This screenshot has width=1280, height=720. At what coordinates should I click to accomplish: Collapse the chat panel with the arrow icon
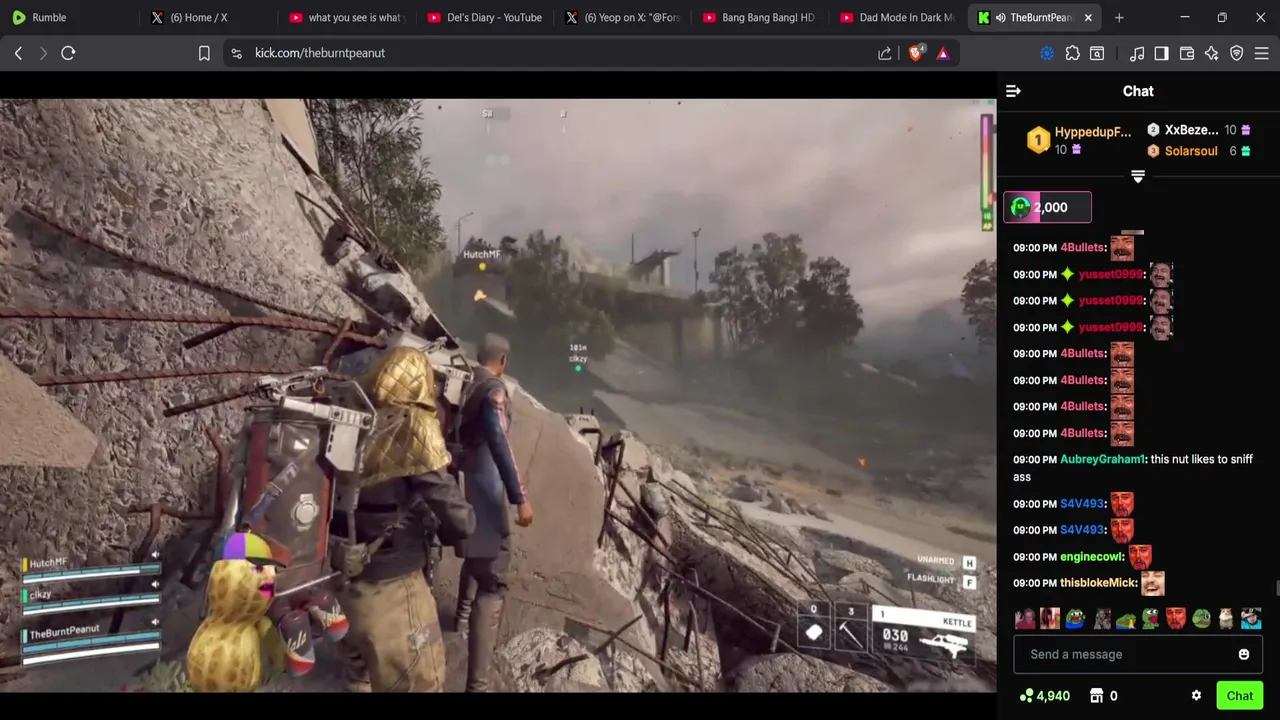1013,91
